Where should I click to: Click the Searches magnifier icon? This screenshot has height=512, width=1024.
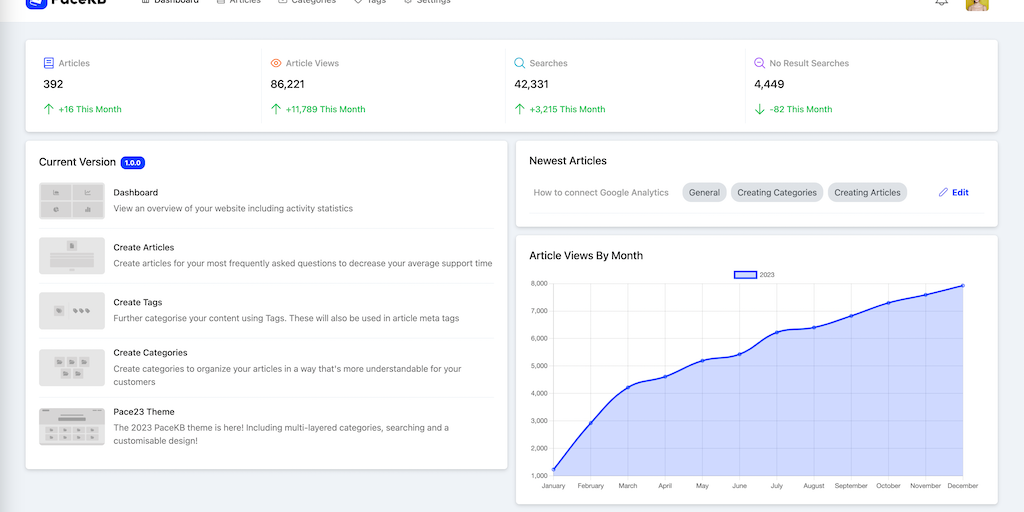pyautogui.click(x=519, y=63)
